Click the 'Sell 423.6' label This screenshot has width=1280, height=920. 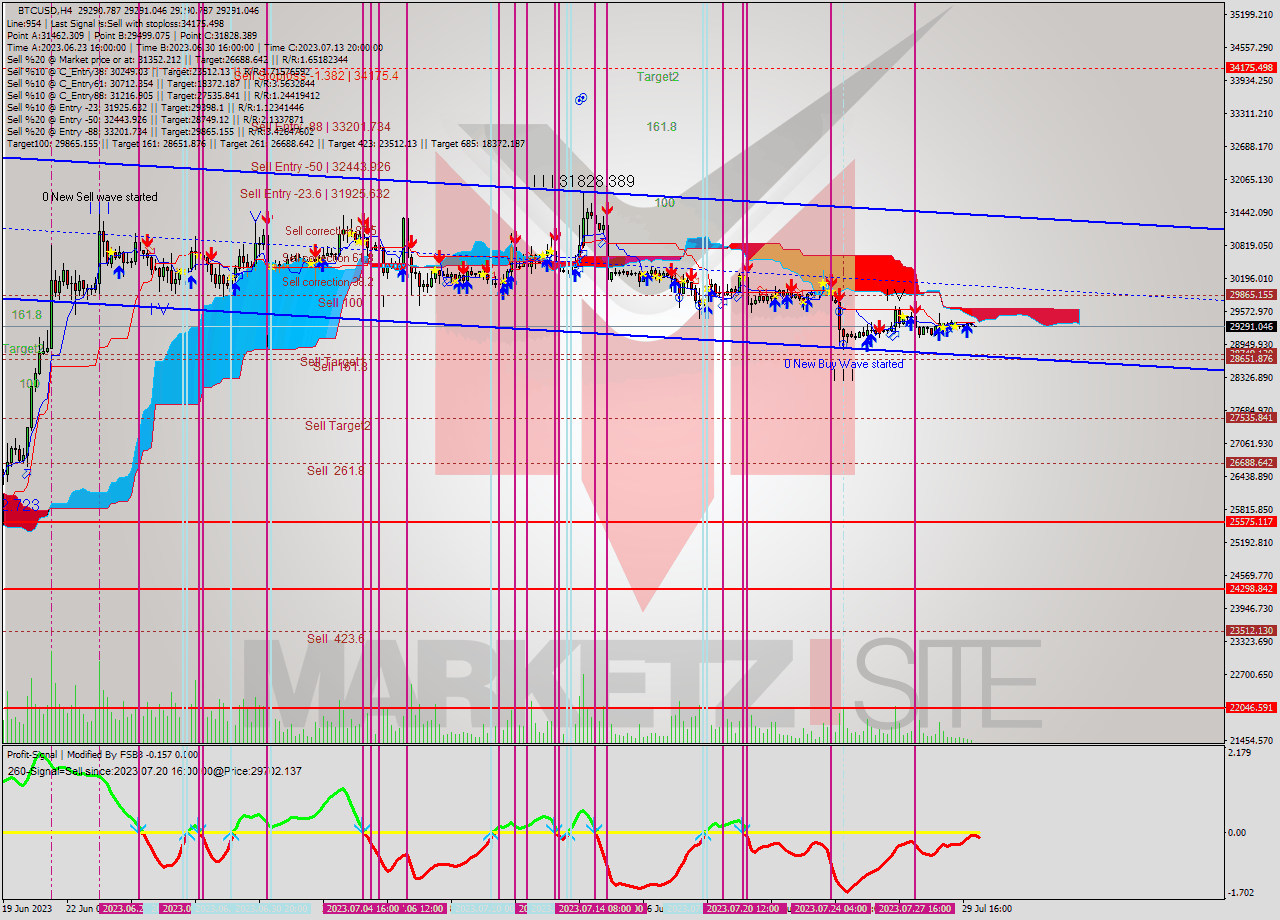(x=336, y=639)
